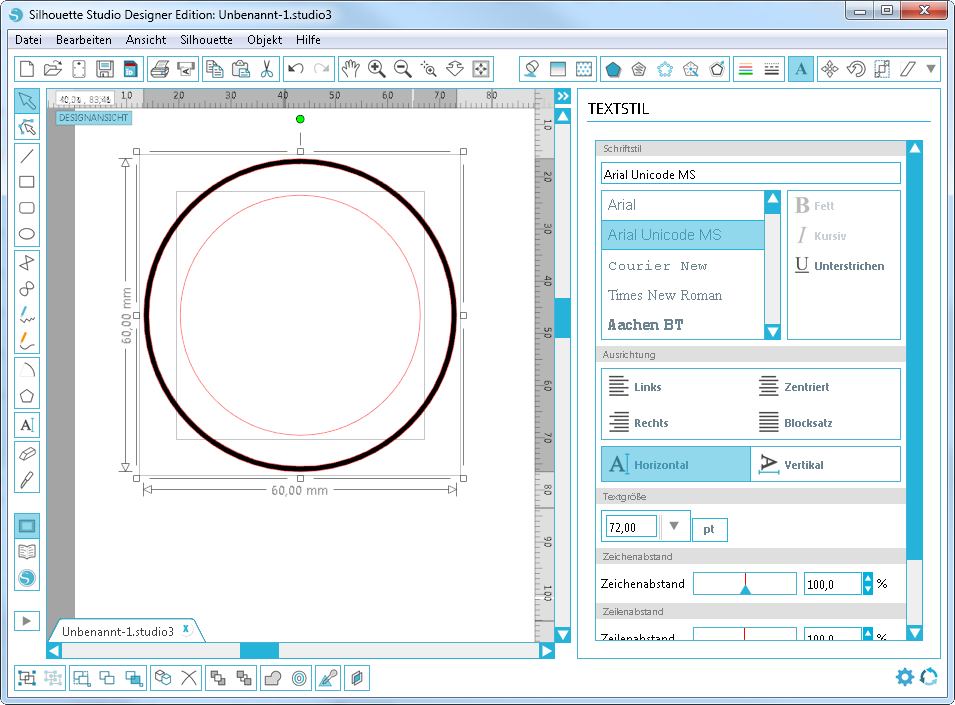Toggle Unterstrichen underline formatting
The height and width of the screenshot is (705, 955).
point(840,266)
